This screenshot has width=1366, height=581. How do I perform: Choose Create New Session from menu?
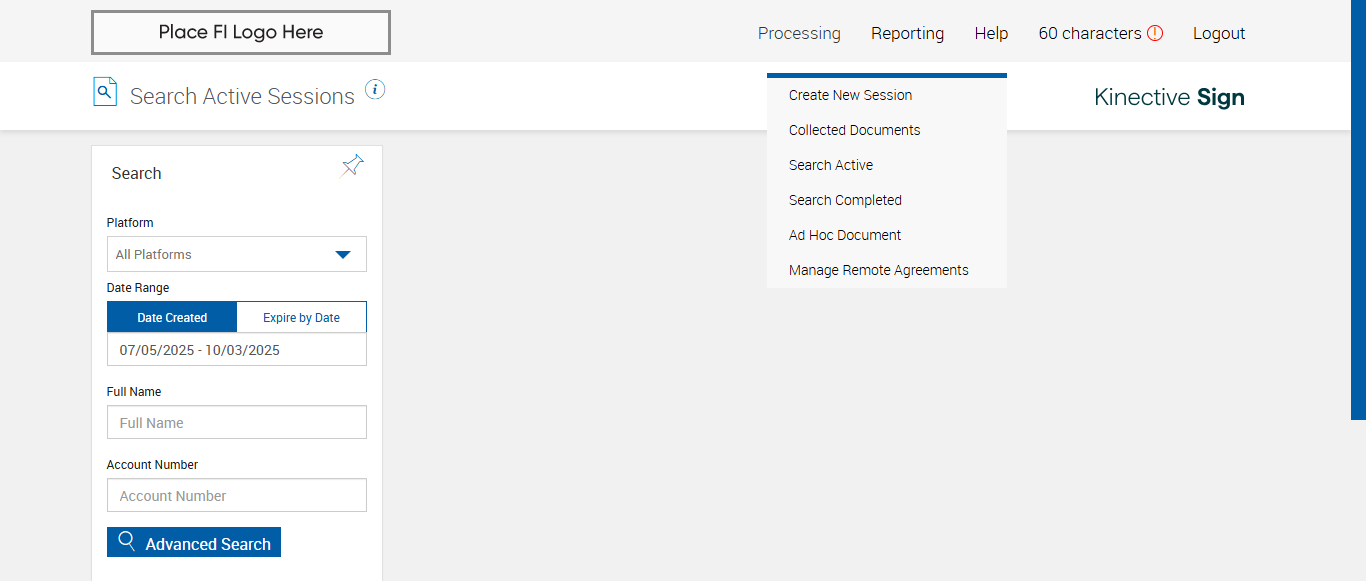pyautogui.click(x=850, y=95)
